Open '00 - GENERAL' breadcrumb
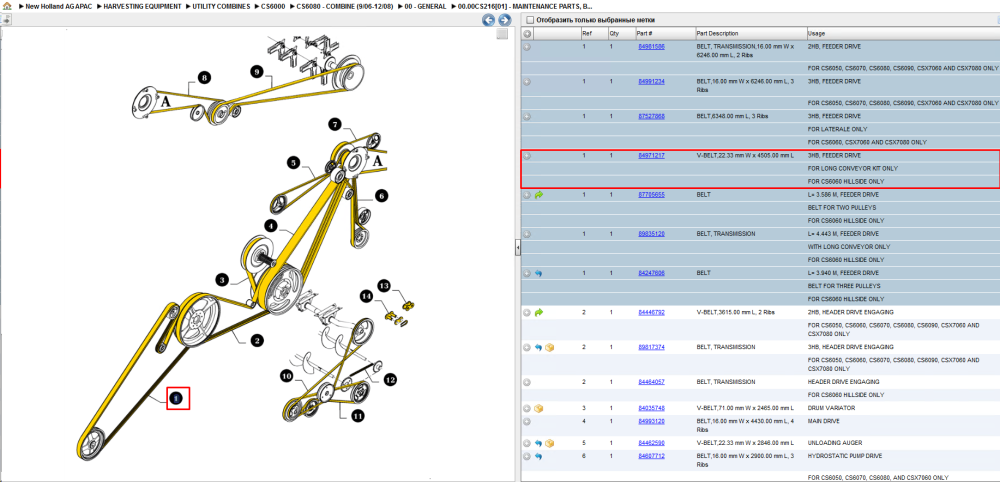The width and height of the screenshot is (1000, 482). [425, 6]
